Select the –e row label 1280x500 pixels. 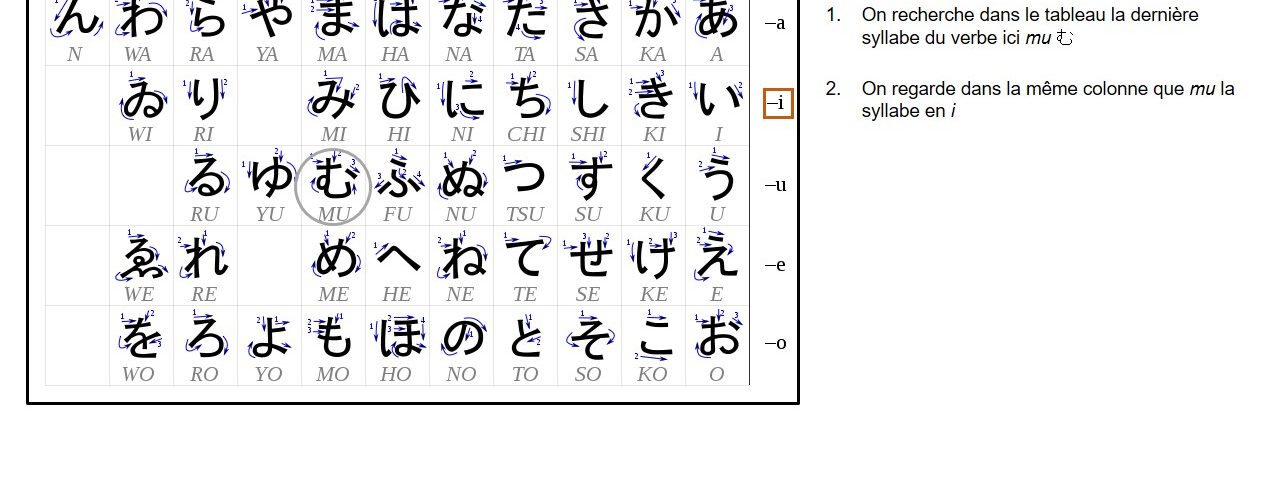pyautogui.click(x=775, y=265)
